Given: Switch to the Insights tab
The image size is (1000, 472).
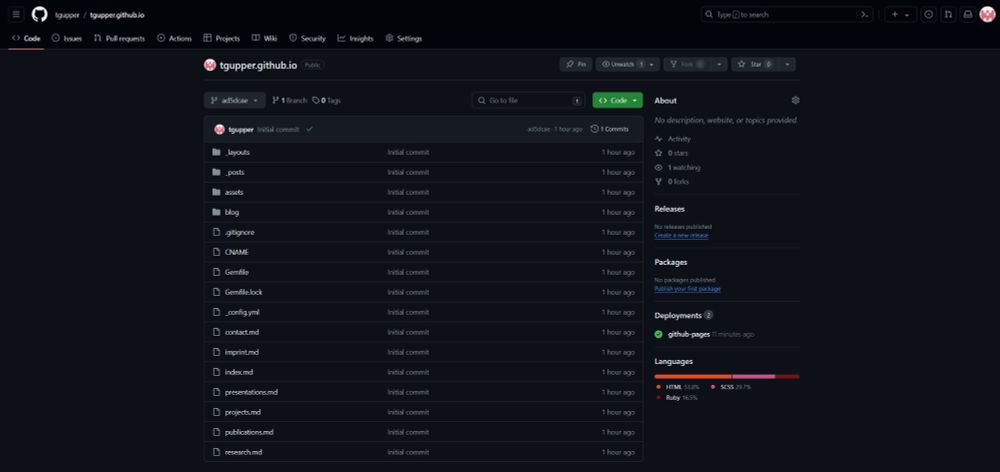Looking at the screenshot, I should [355, 38].
